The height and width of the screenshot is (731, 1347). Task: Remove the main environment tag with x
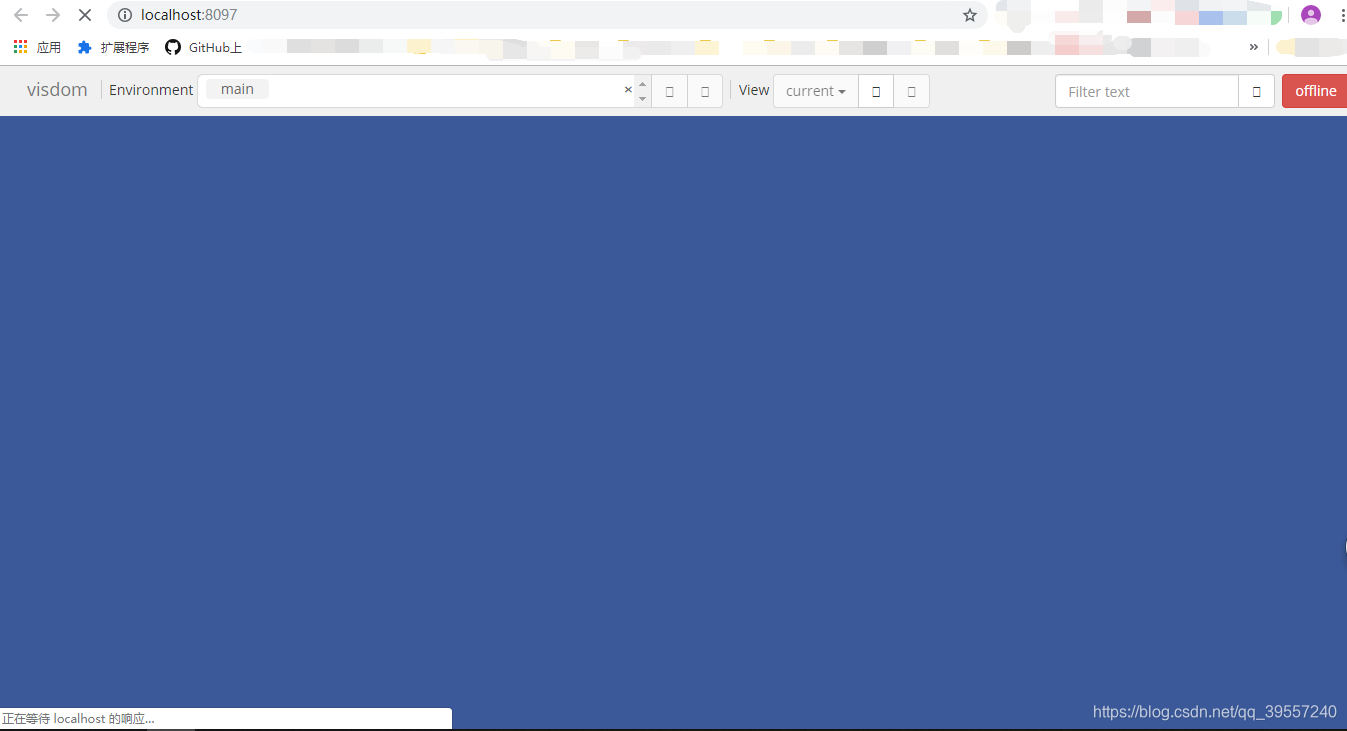pyautogui.click(x=628, y=90)
